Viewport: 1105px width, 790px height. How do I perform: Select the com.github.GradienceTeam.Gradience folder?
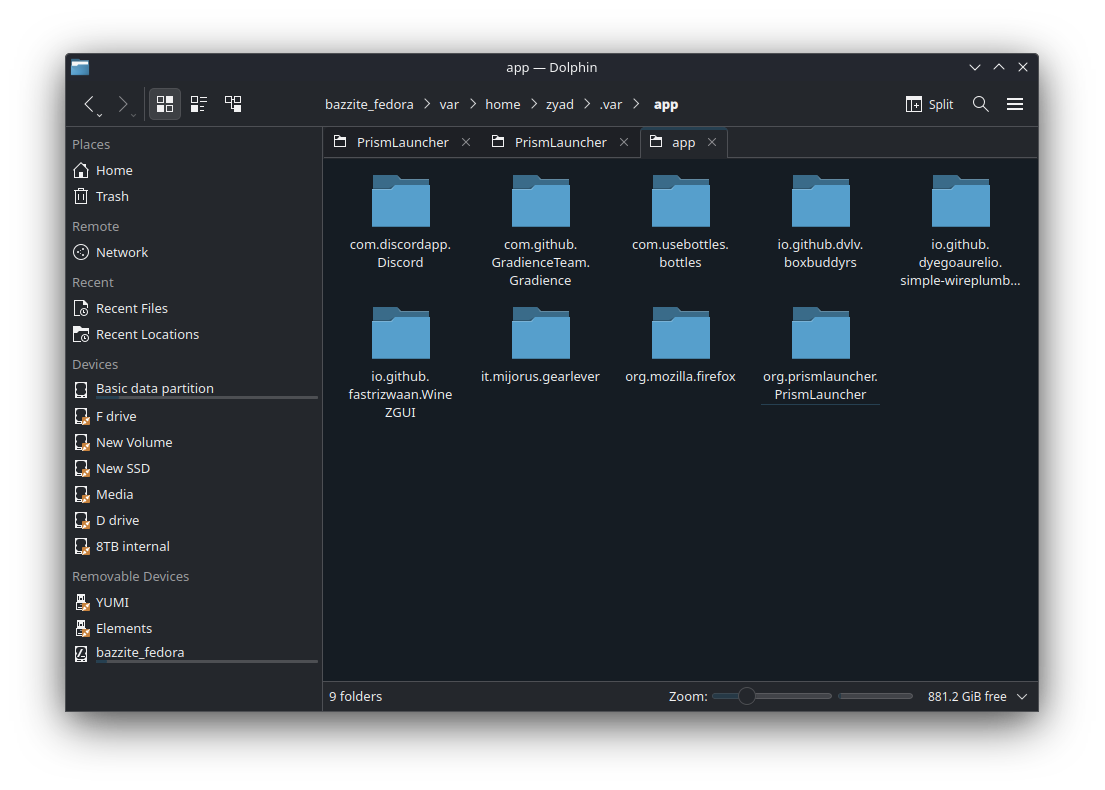tap(541, 231)
